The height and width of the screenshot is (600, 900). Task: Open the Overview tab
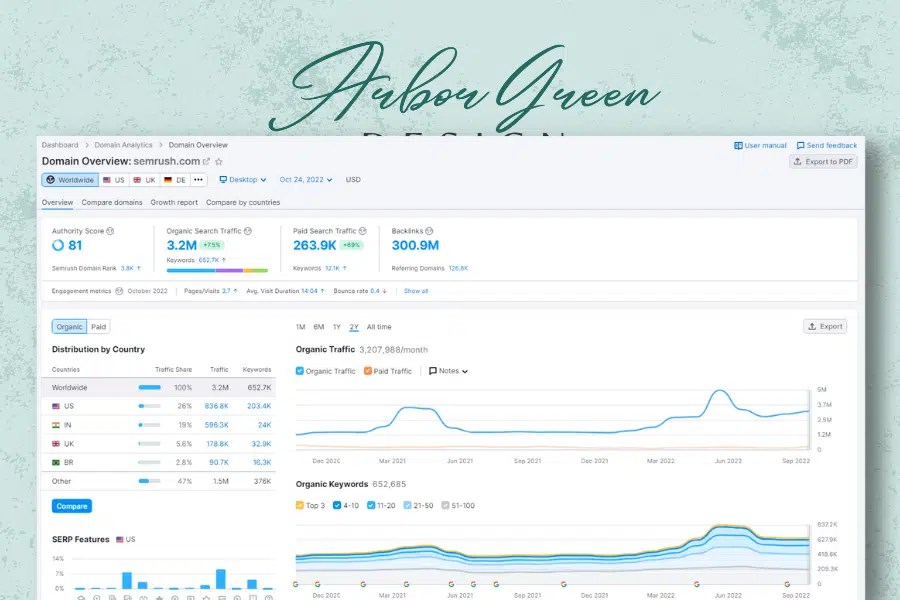pos(57,203)
